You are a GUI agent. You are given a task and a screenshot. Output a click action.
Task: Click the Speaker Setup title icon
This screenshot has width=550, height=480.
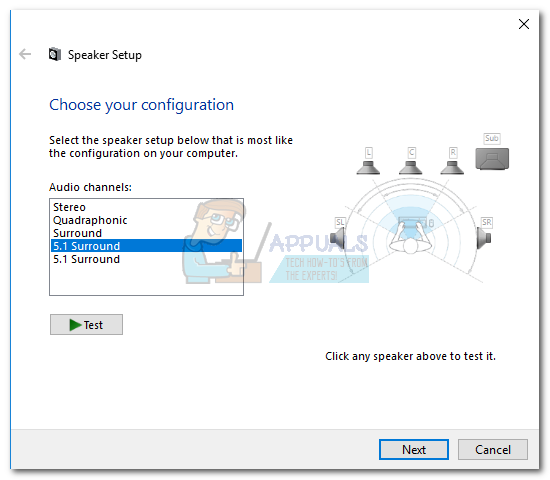pos(54,54)
